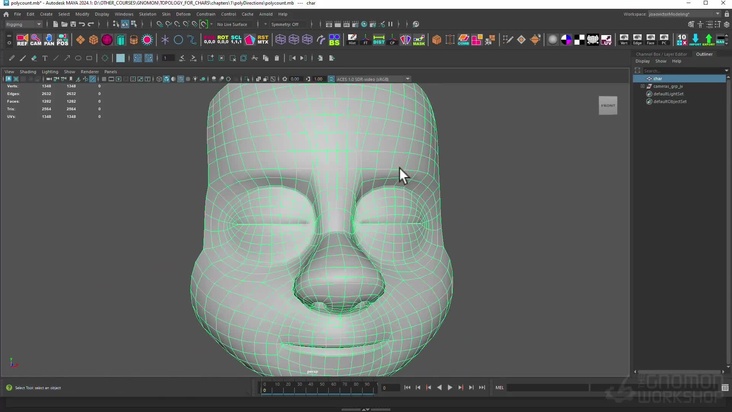
Task: Click the Vert selection mode shelf icon
Action: pyautogui.click(x=624, y=40)
